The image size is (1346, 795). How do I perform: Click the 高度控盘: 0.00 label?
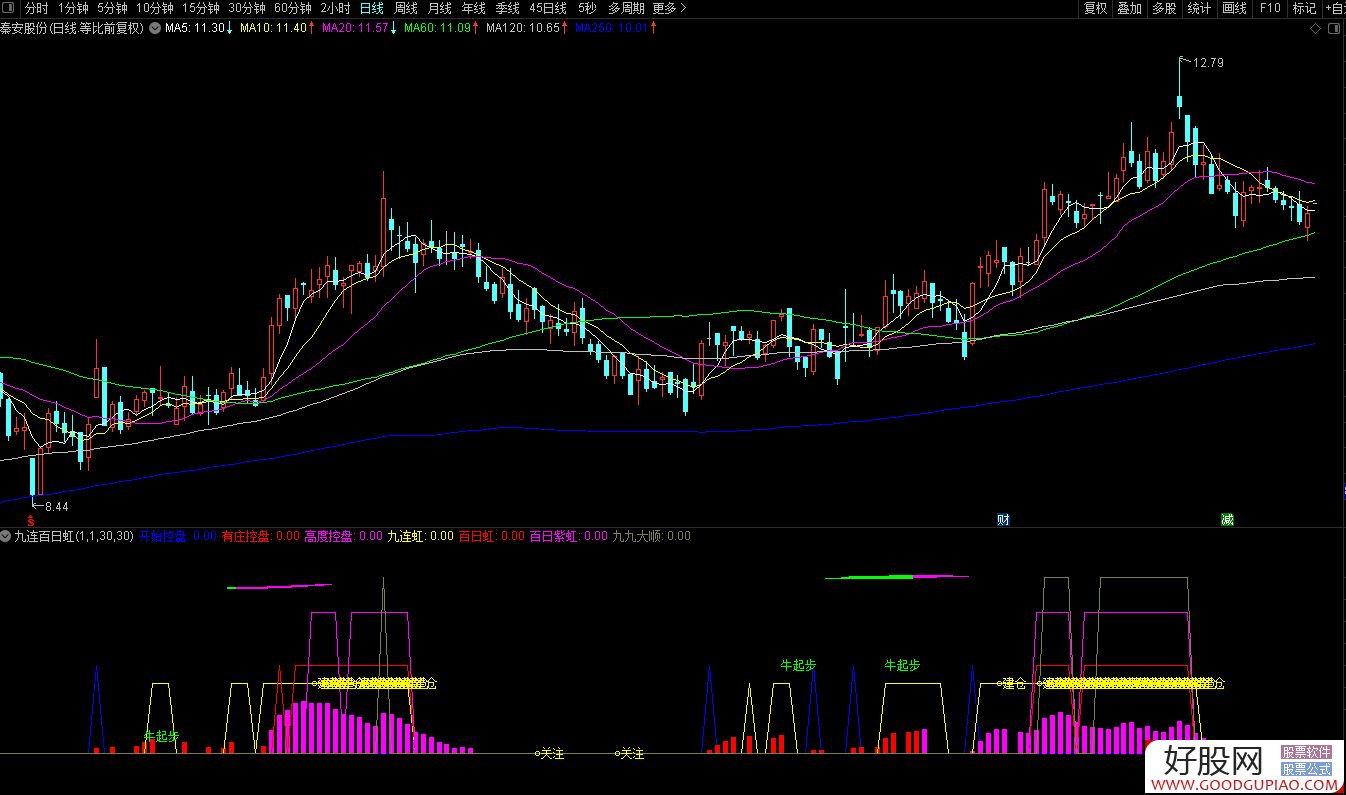343,536
